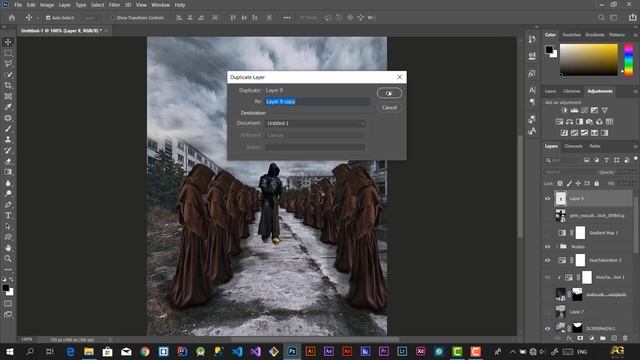The image size is (640, 360).
Task: Add a Levels adjustment
Action: tap(574, 110)
